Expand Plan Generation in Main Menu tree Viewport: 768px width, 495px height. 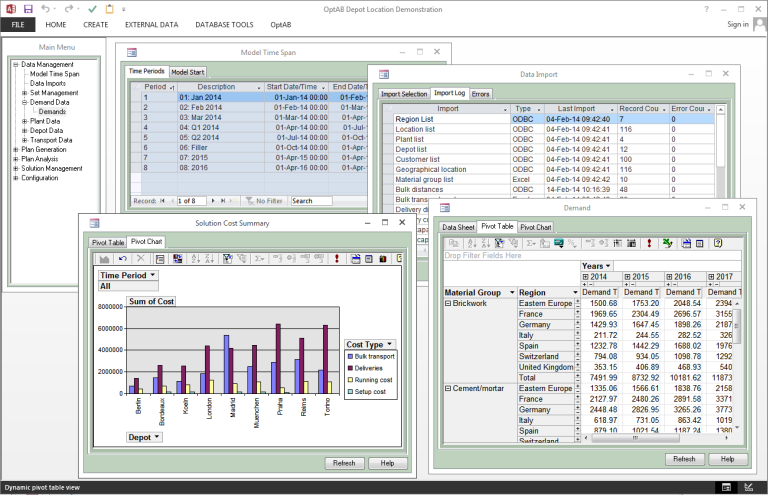[16, 149]
